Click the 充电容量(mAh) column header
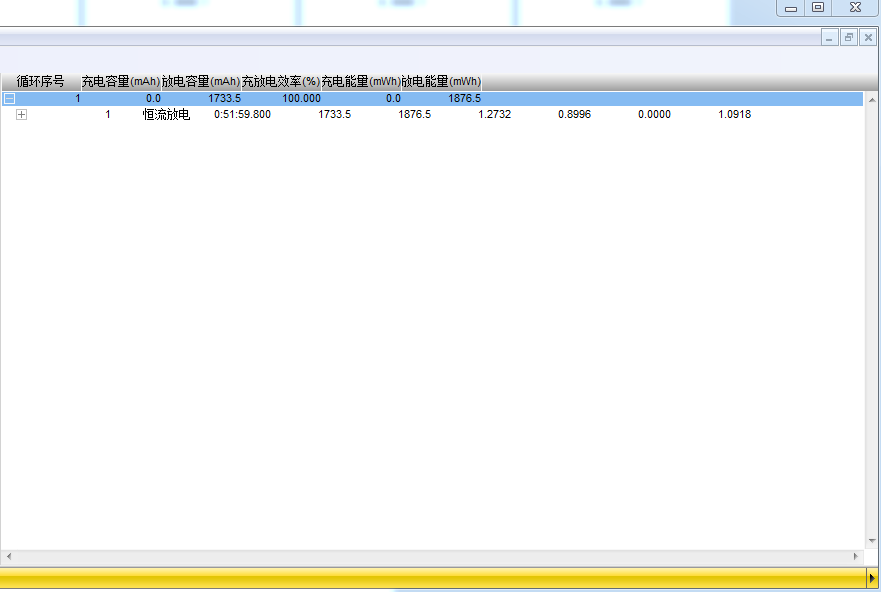 [x=121, y=81]
